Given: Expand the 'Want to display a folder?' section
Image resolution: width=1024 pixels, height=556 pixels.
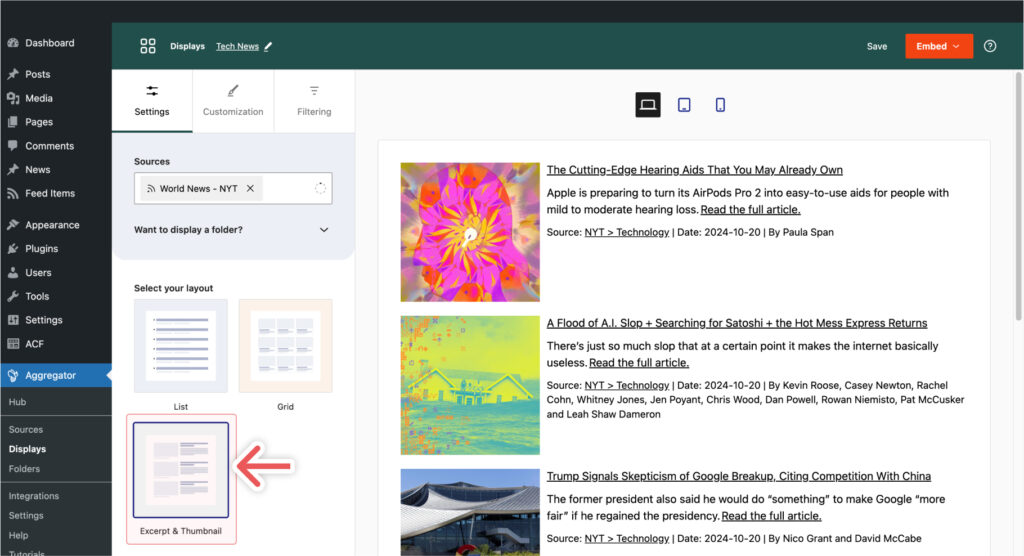Looking at the screenshot, I should coord(232,230).
